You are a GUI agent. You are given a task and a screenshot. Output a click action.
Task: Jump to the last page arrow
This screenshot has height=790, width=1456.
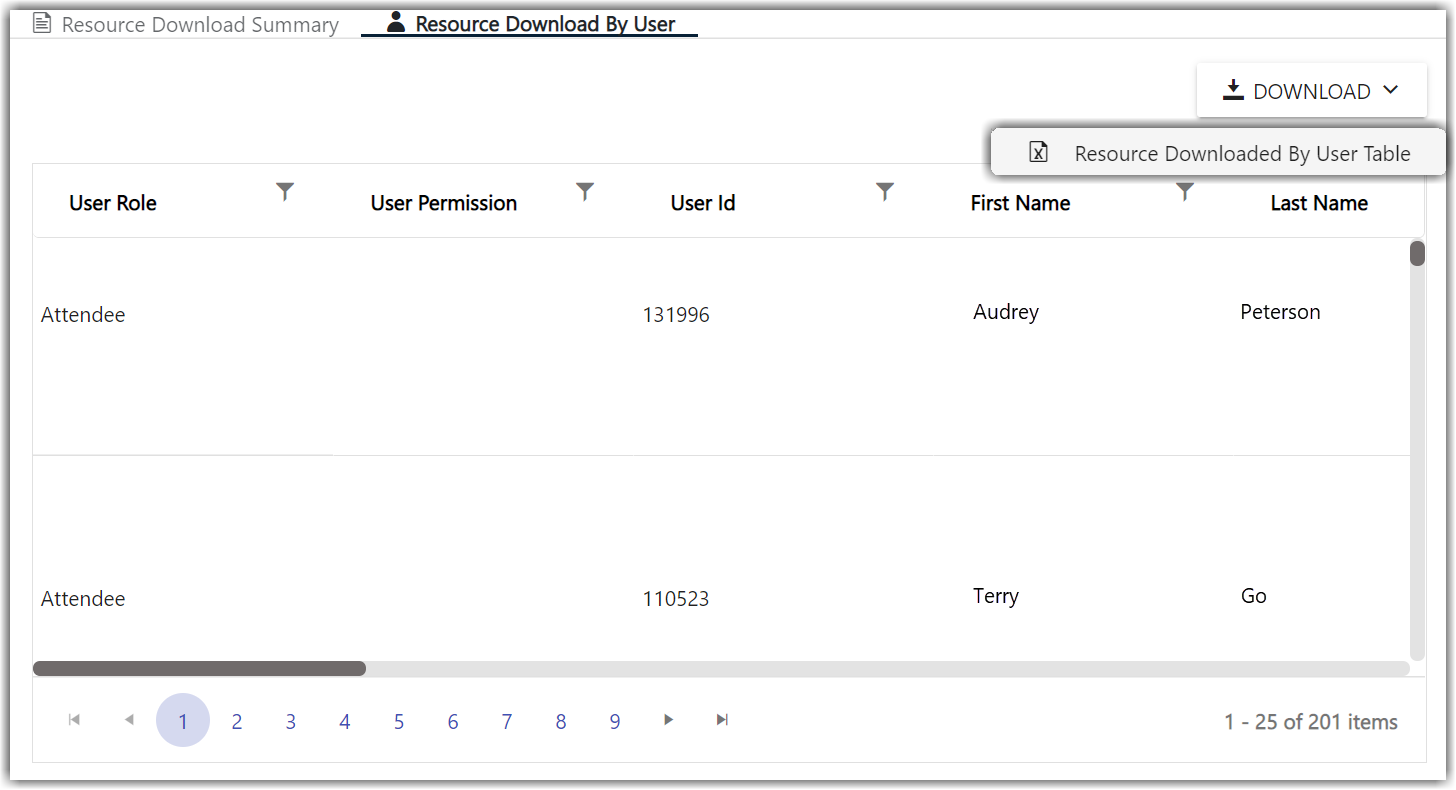[722, 720]
